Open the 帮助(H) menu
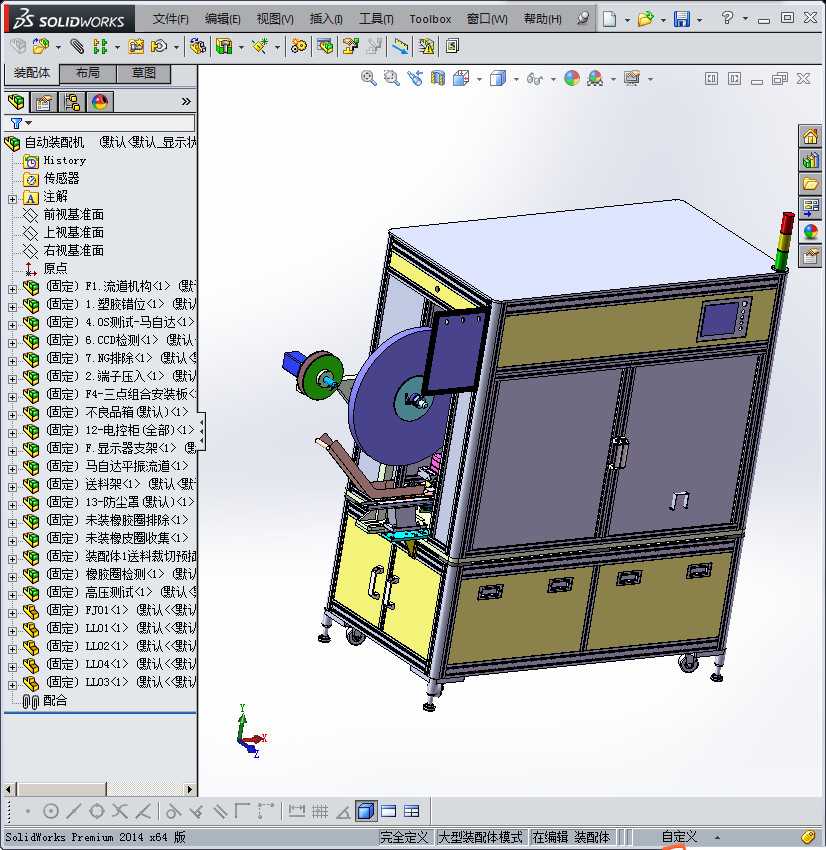 click(x=543, y=19)
